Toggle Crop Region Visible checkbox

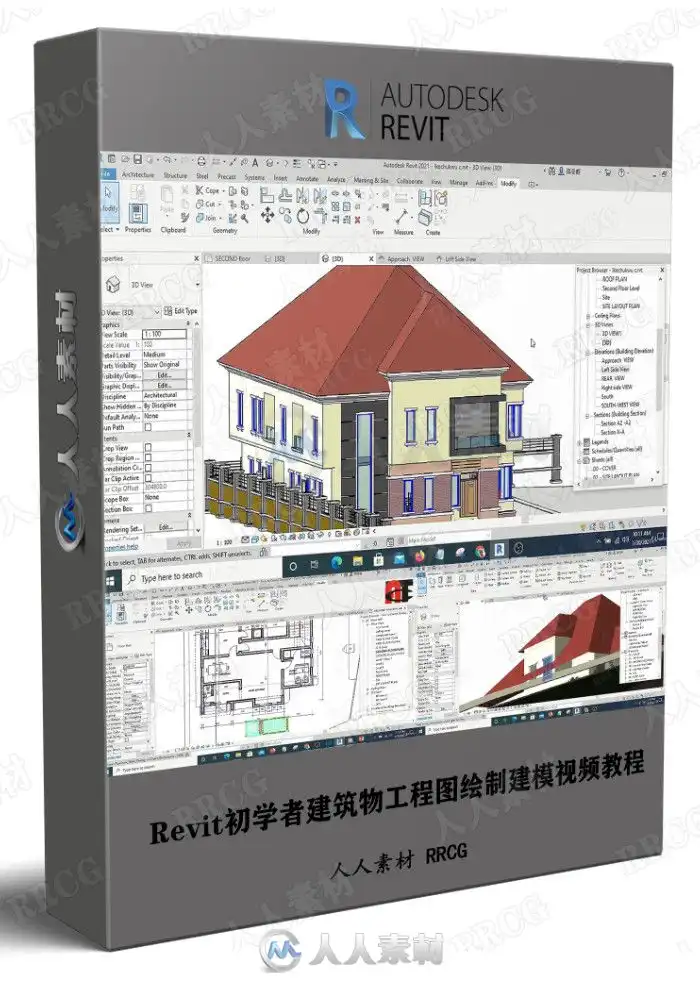point(148,458)
